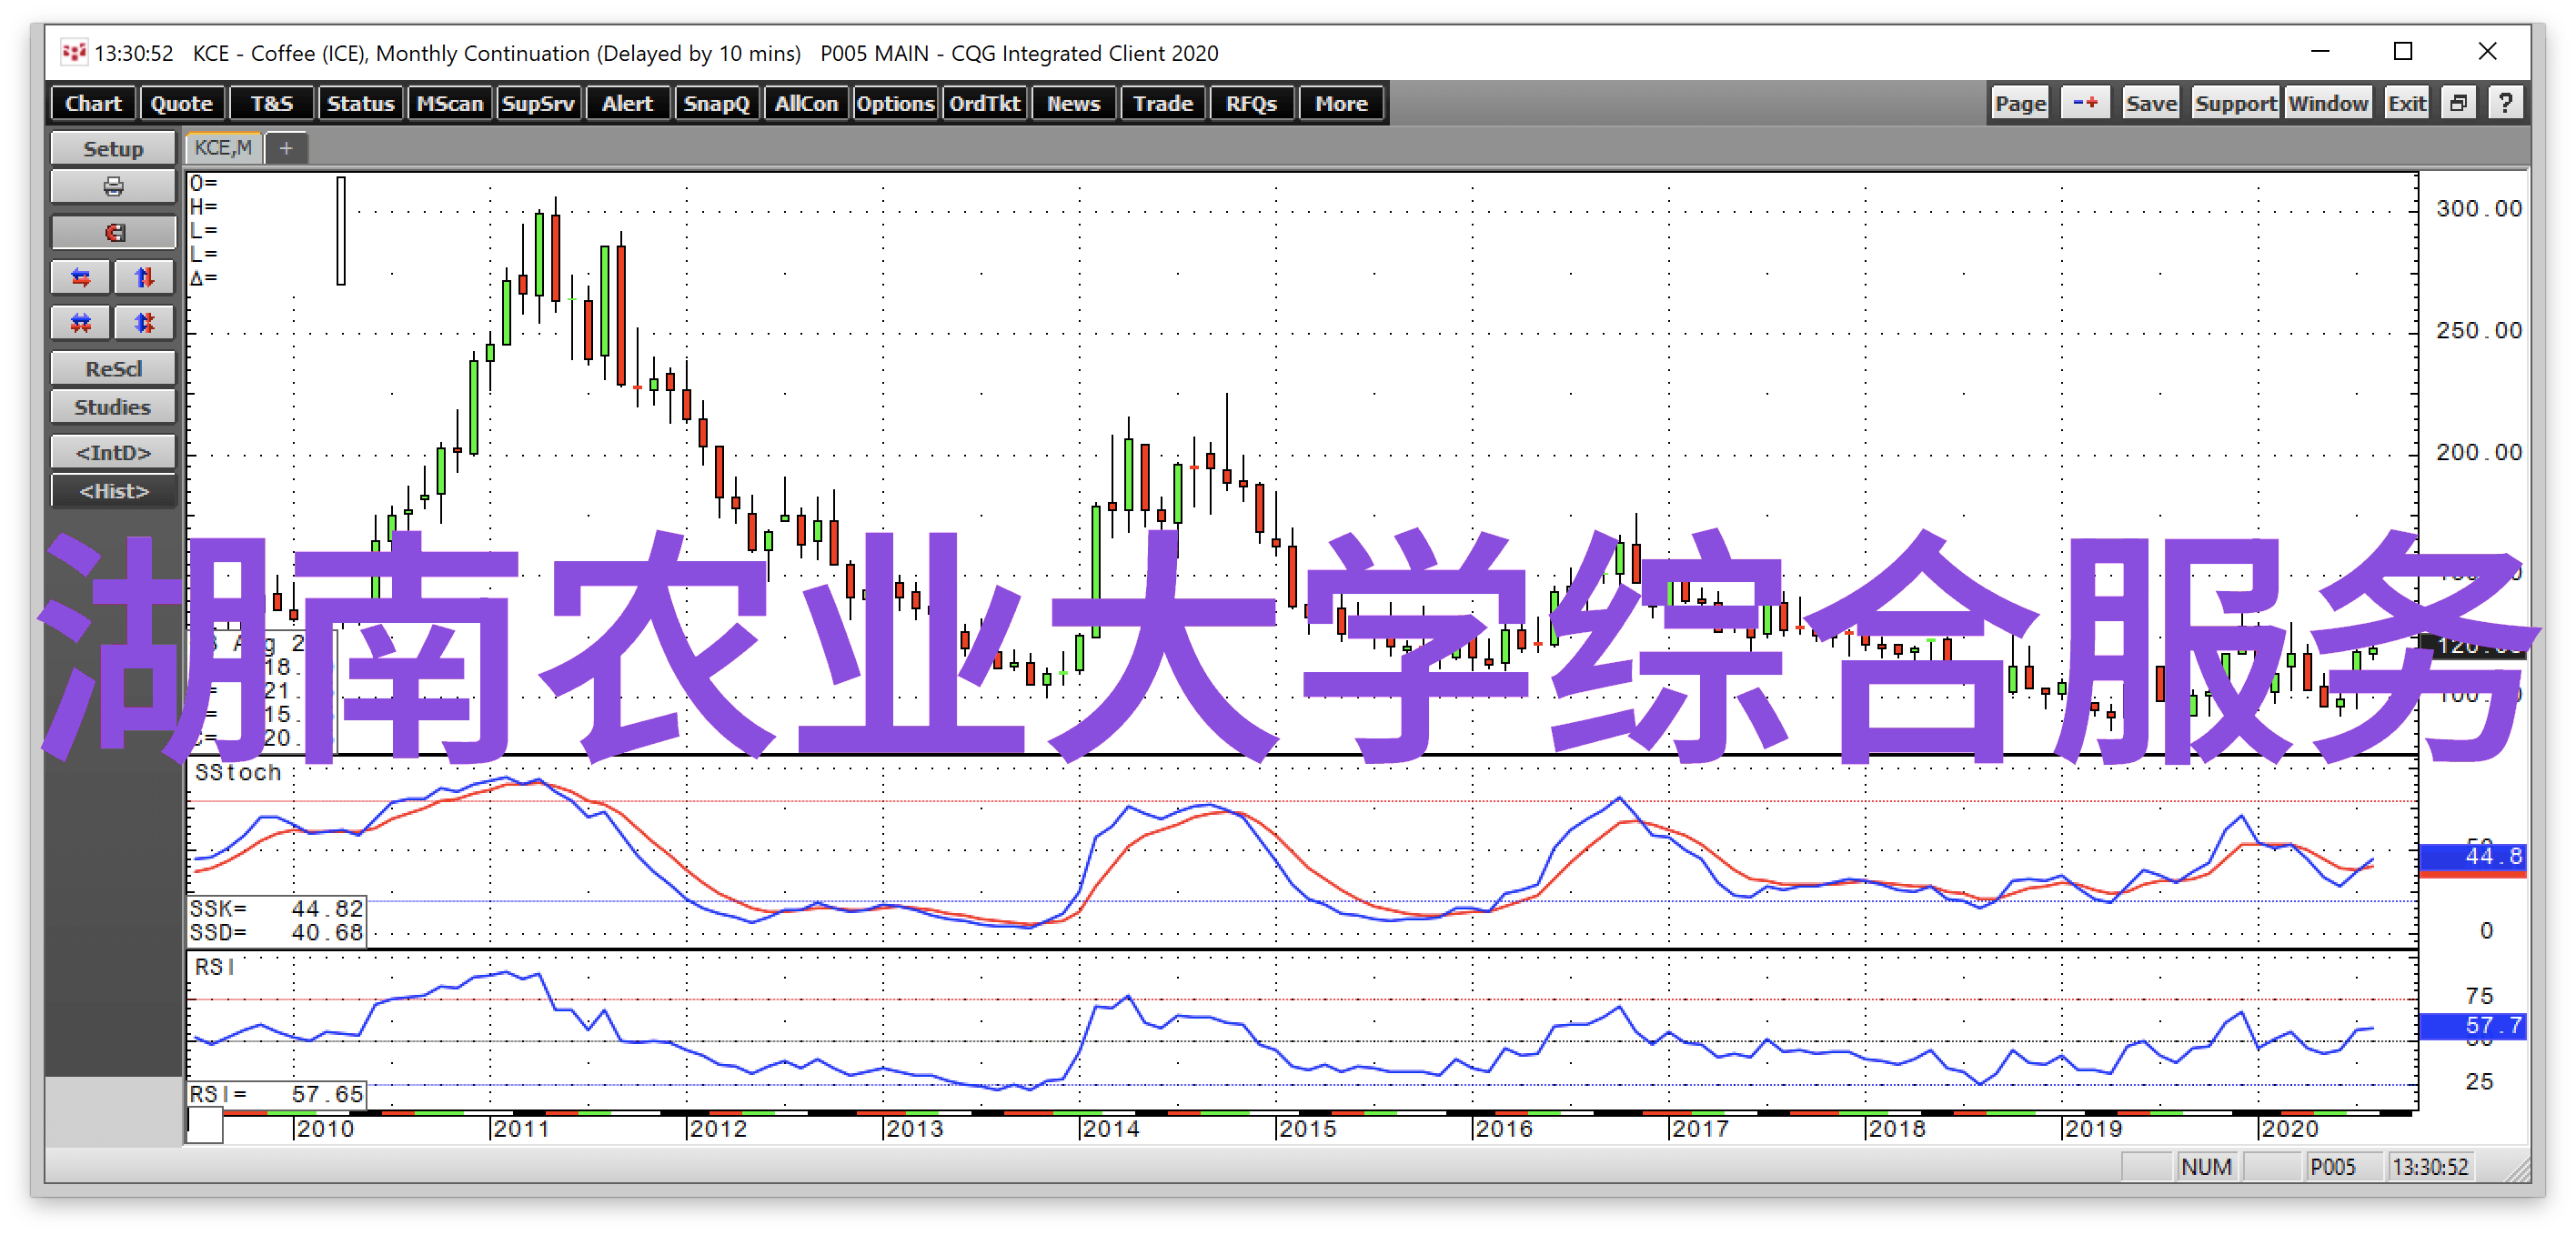
Task: Open SnapQ from the toolbar
Action: pos(717,103)
